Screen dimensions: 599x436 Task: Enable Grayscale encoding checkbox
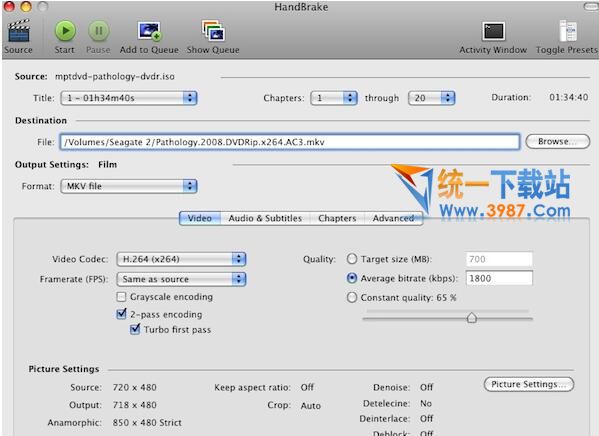[121, 297]
